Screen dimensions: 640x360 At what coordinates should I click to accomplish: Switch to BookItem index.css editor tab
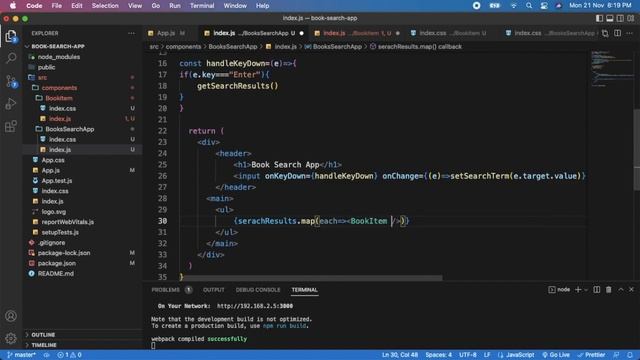pyautogui.click(x=452, y=33)
